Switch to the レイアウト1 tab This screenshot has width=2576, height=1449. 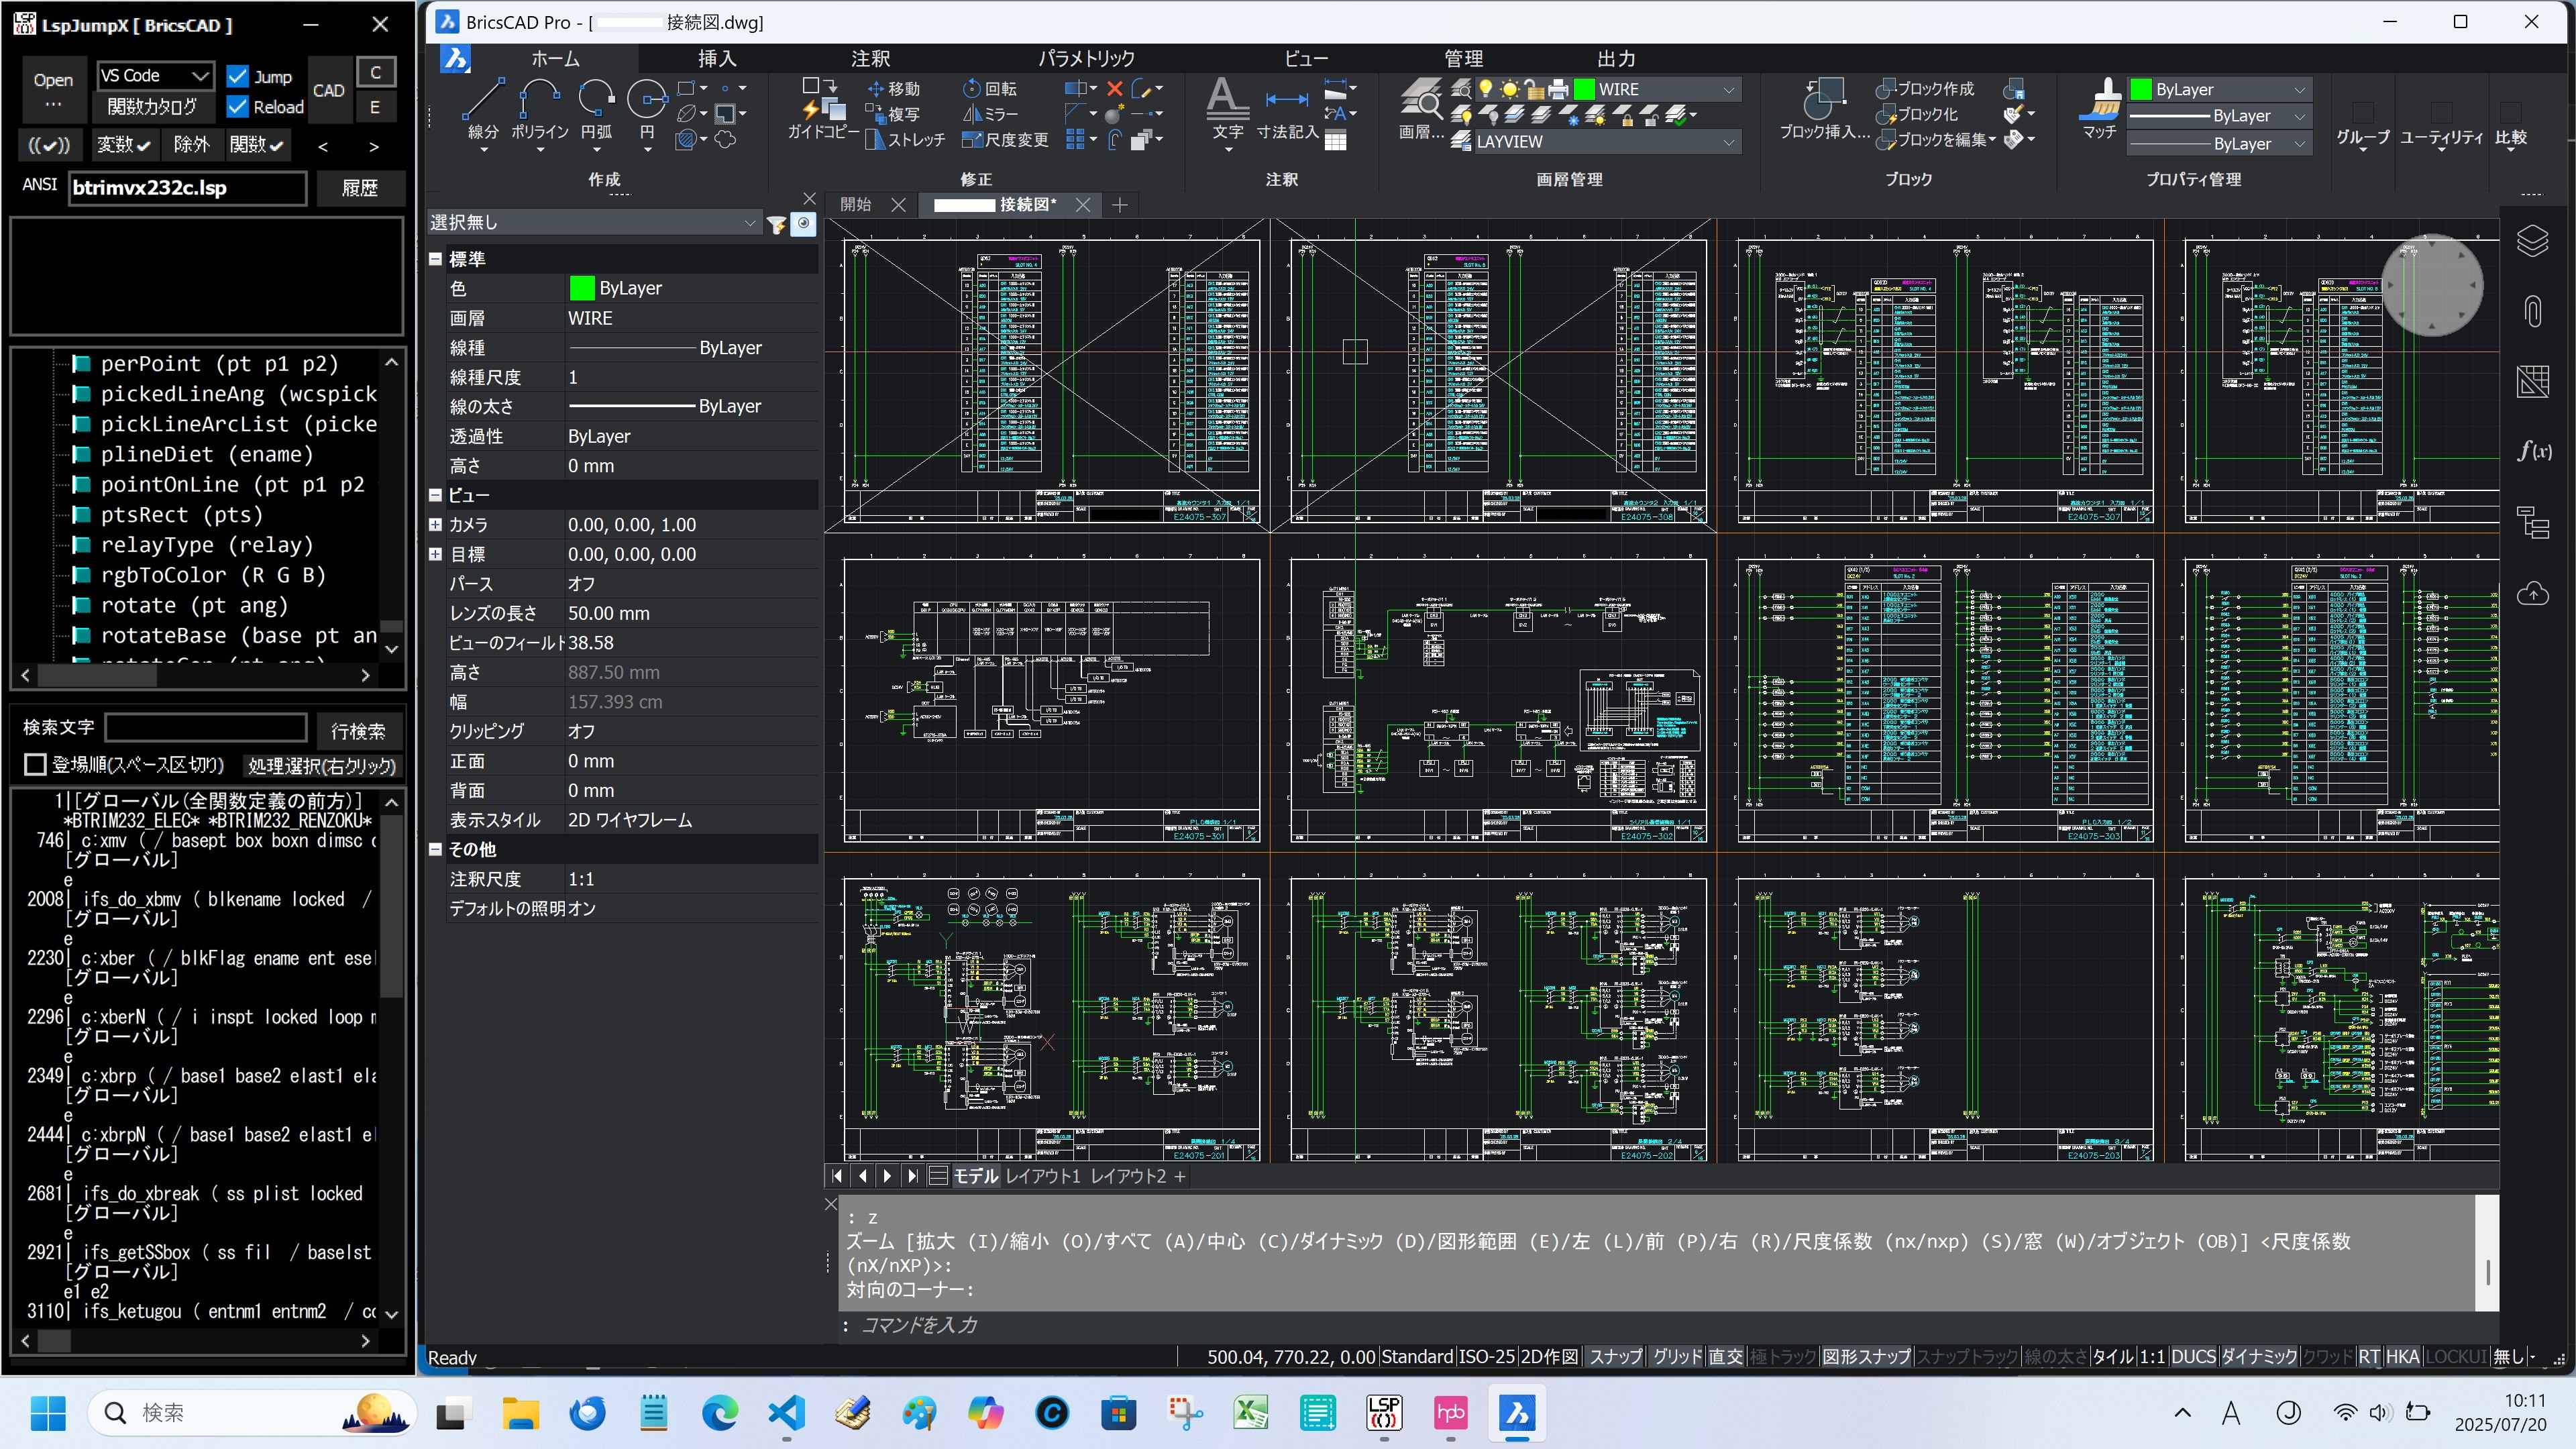pyautogui.click(x=1042, y=1176)
